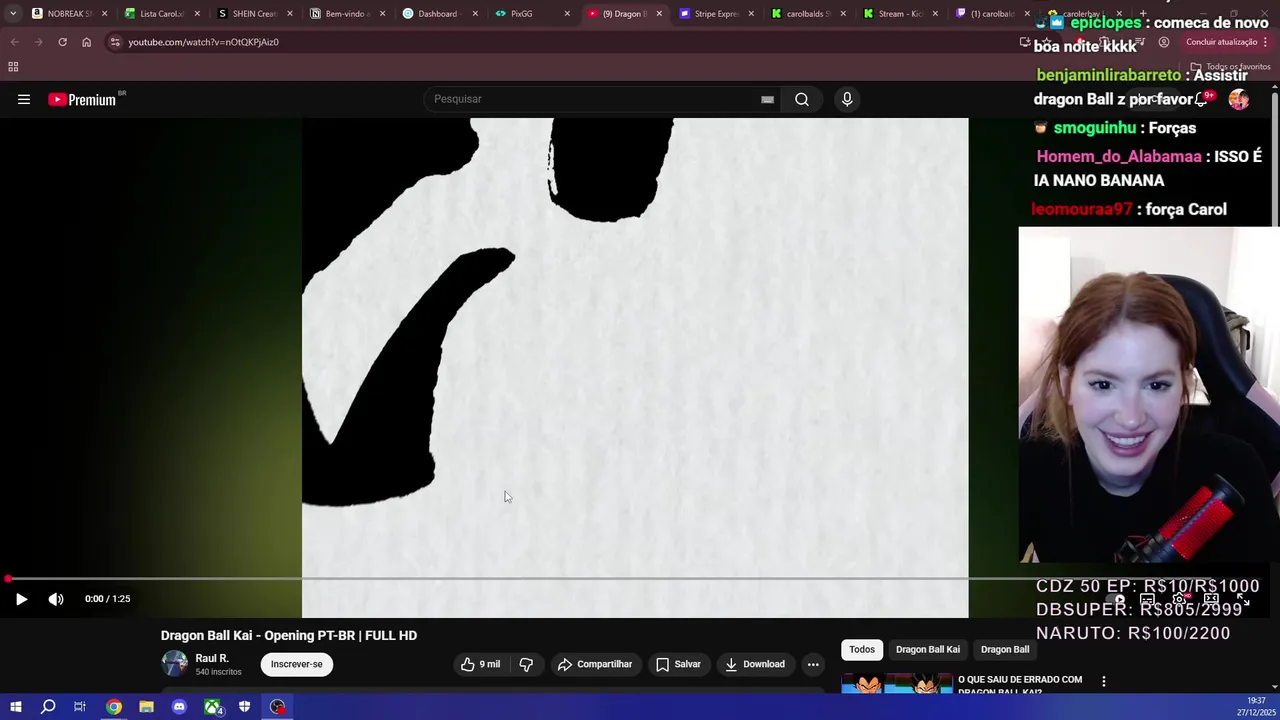Open OBS Studio from the taskbar
The width and height of the screenshot is (1280, 720).
coord(277,707)
